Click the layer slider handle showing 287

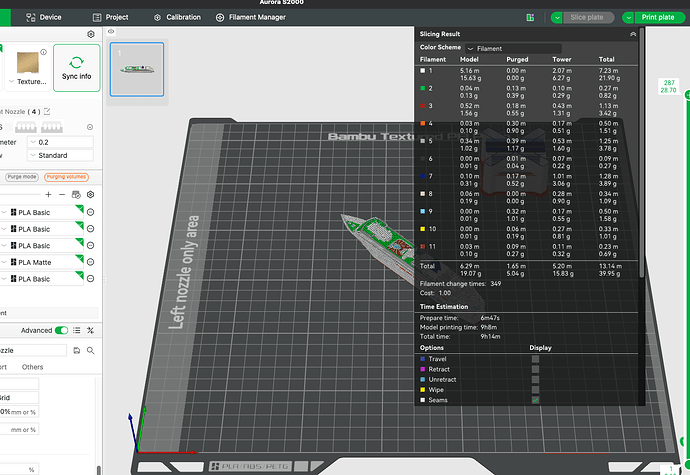[687, 94]
